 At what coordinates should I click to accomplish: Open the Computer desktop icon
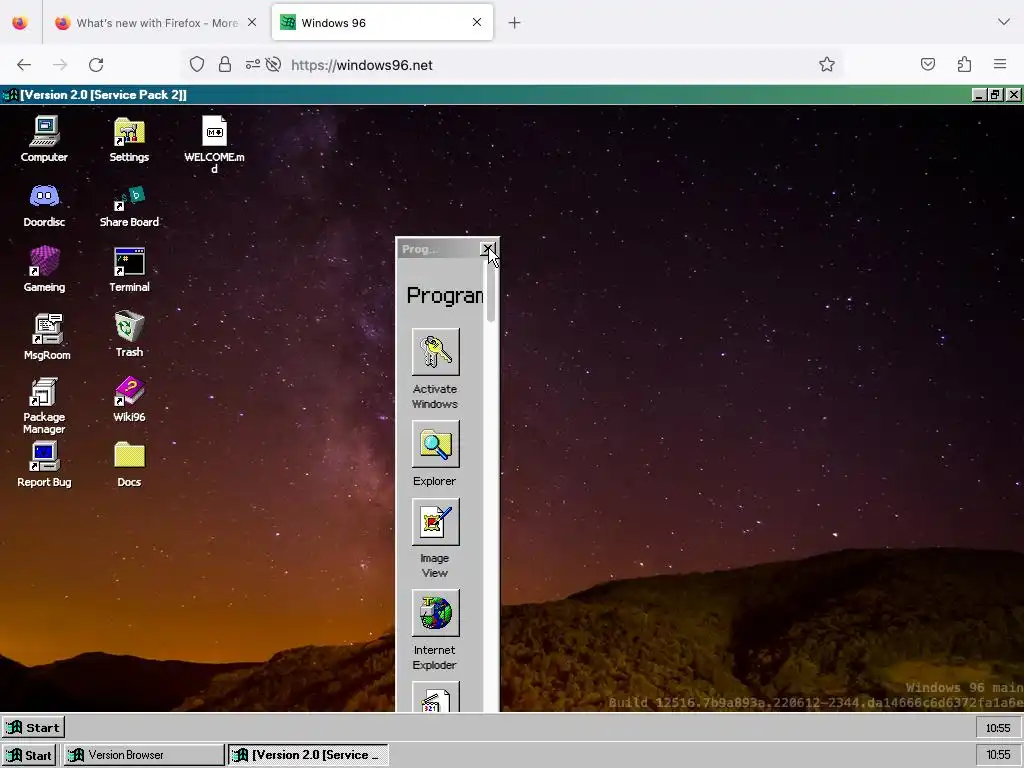click(44, 138)
